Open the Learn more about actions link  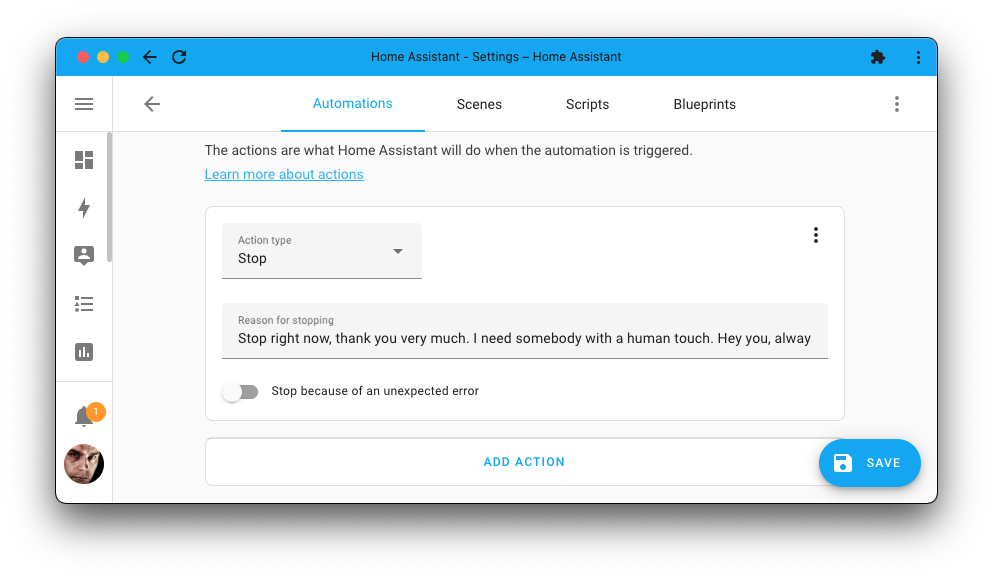[x=283, y=174]
